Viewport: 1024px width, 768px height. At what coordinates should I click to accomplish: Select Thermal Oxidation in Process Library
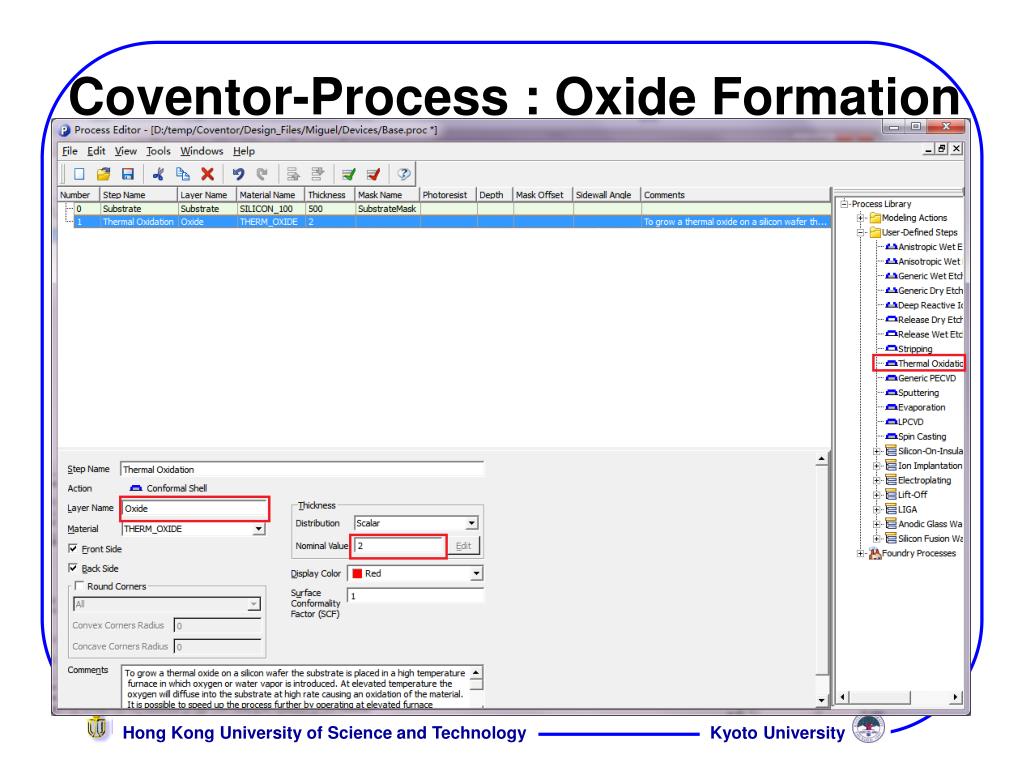924,364
